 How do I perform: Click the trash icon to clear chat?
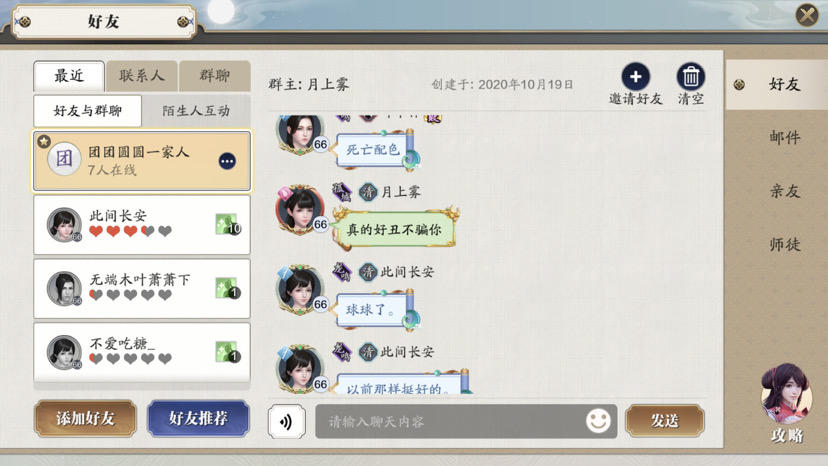(x=691, y=77)
